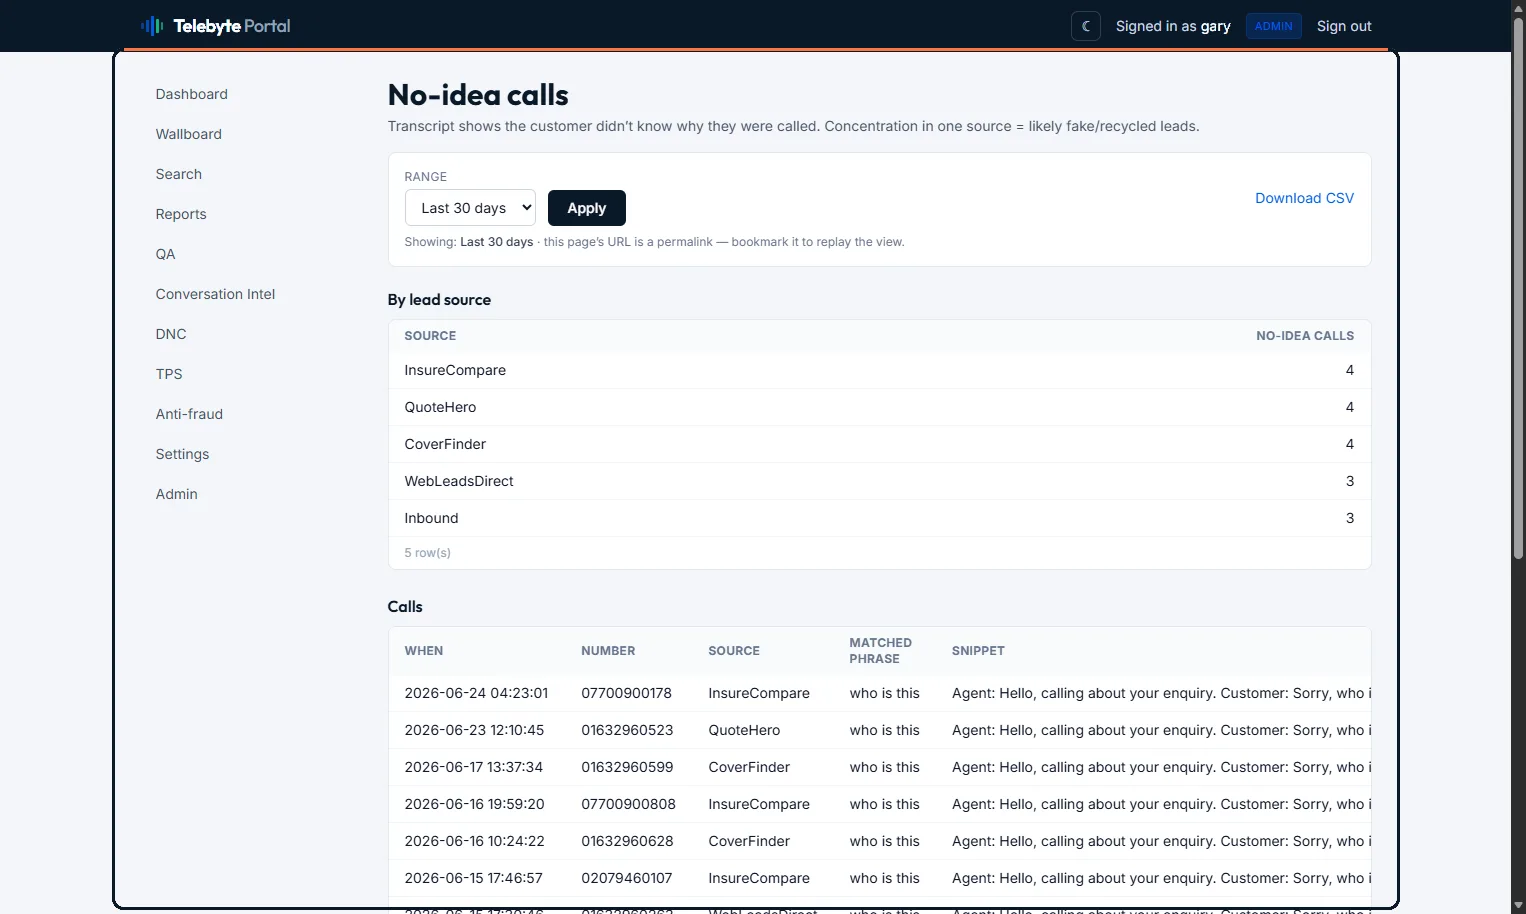This screenshot has width=1526, height=914.
Task: Select WebLeadsDirect lead source row
Action: 879,481
